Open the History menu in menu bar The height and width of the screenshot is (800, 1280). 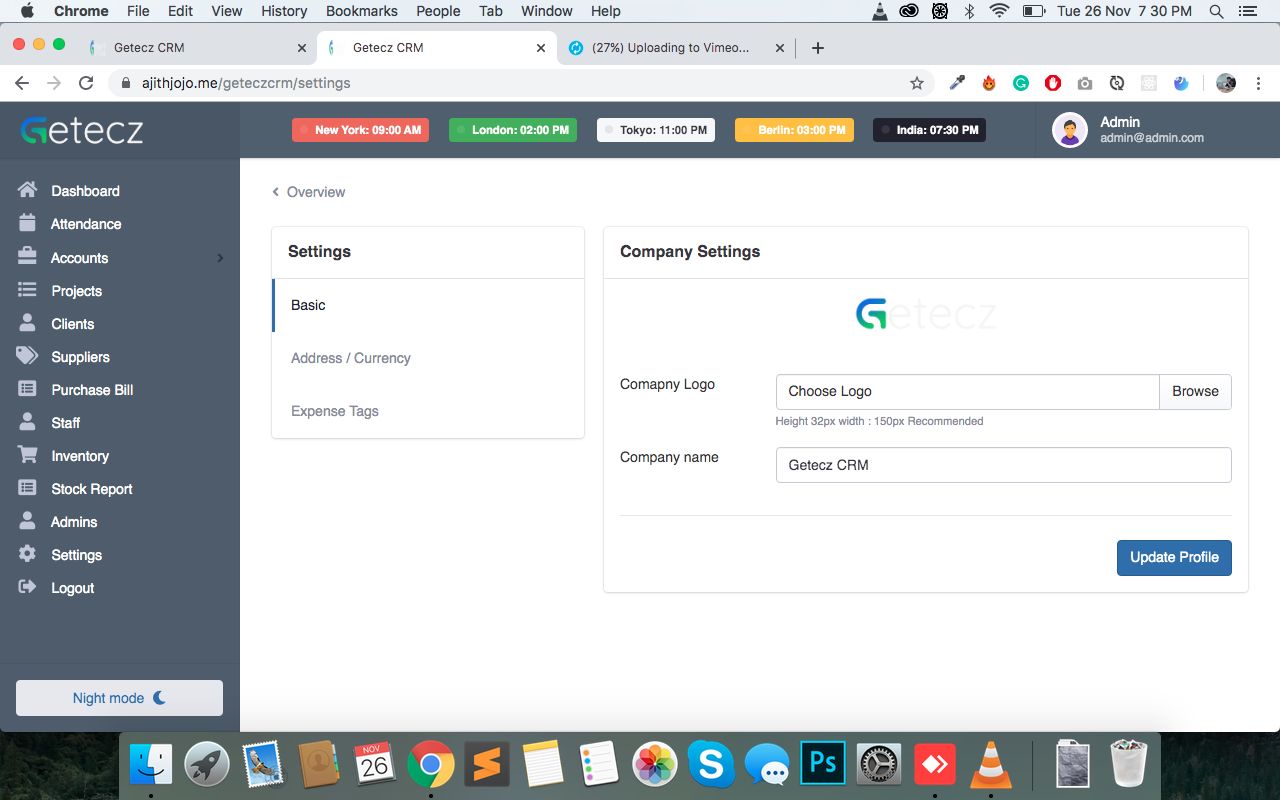click(284, 11)
